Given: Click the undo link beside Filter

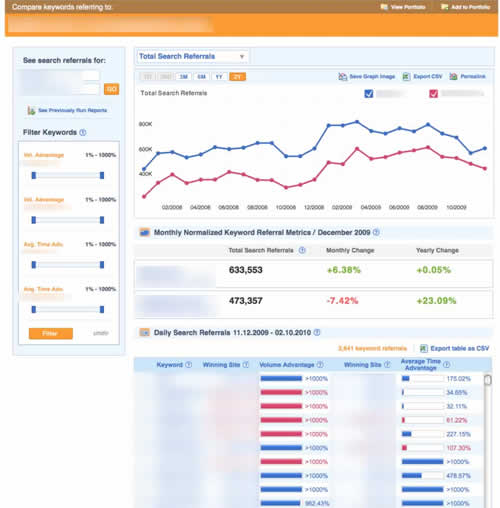Looking at the screenshot, I should pos(101,333).
